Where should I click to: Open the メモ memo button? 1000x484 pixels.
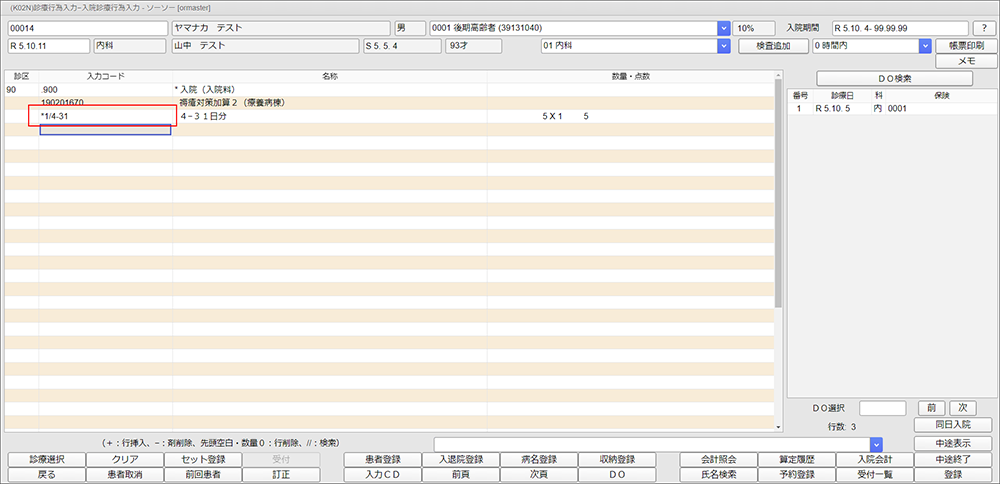(966, 61)
